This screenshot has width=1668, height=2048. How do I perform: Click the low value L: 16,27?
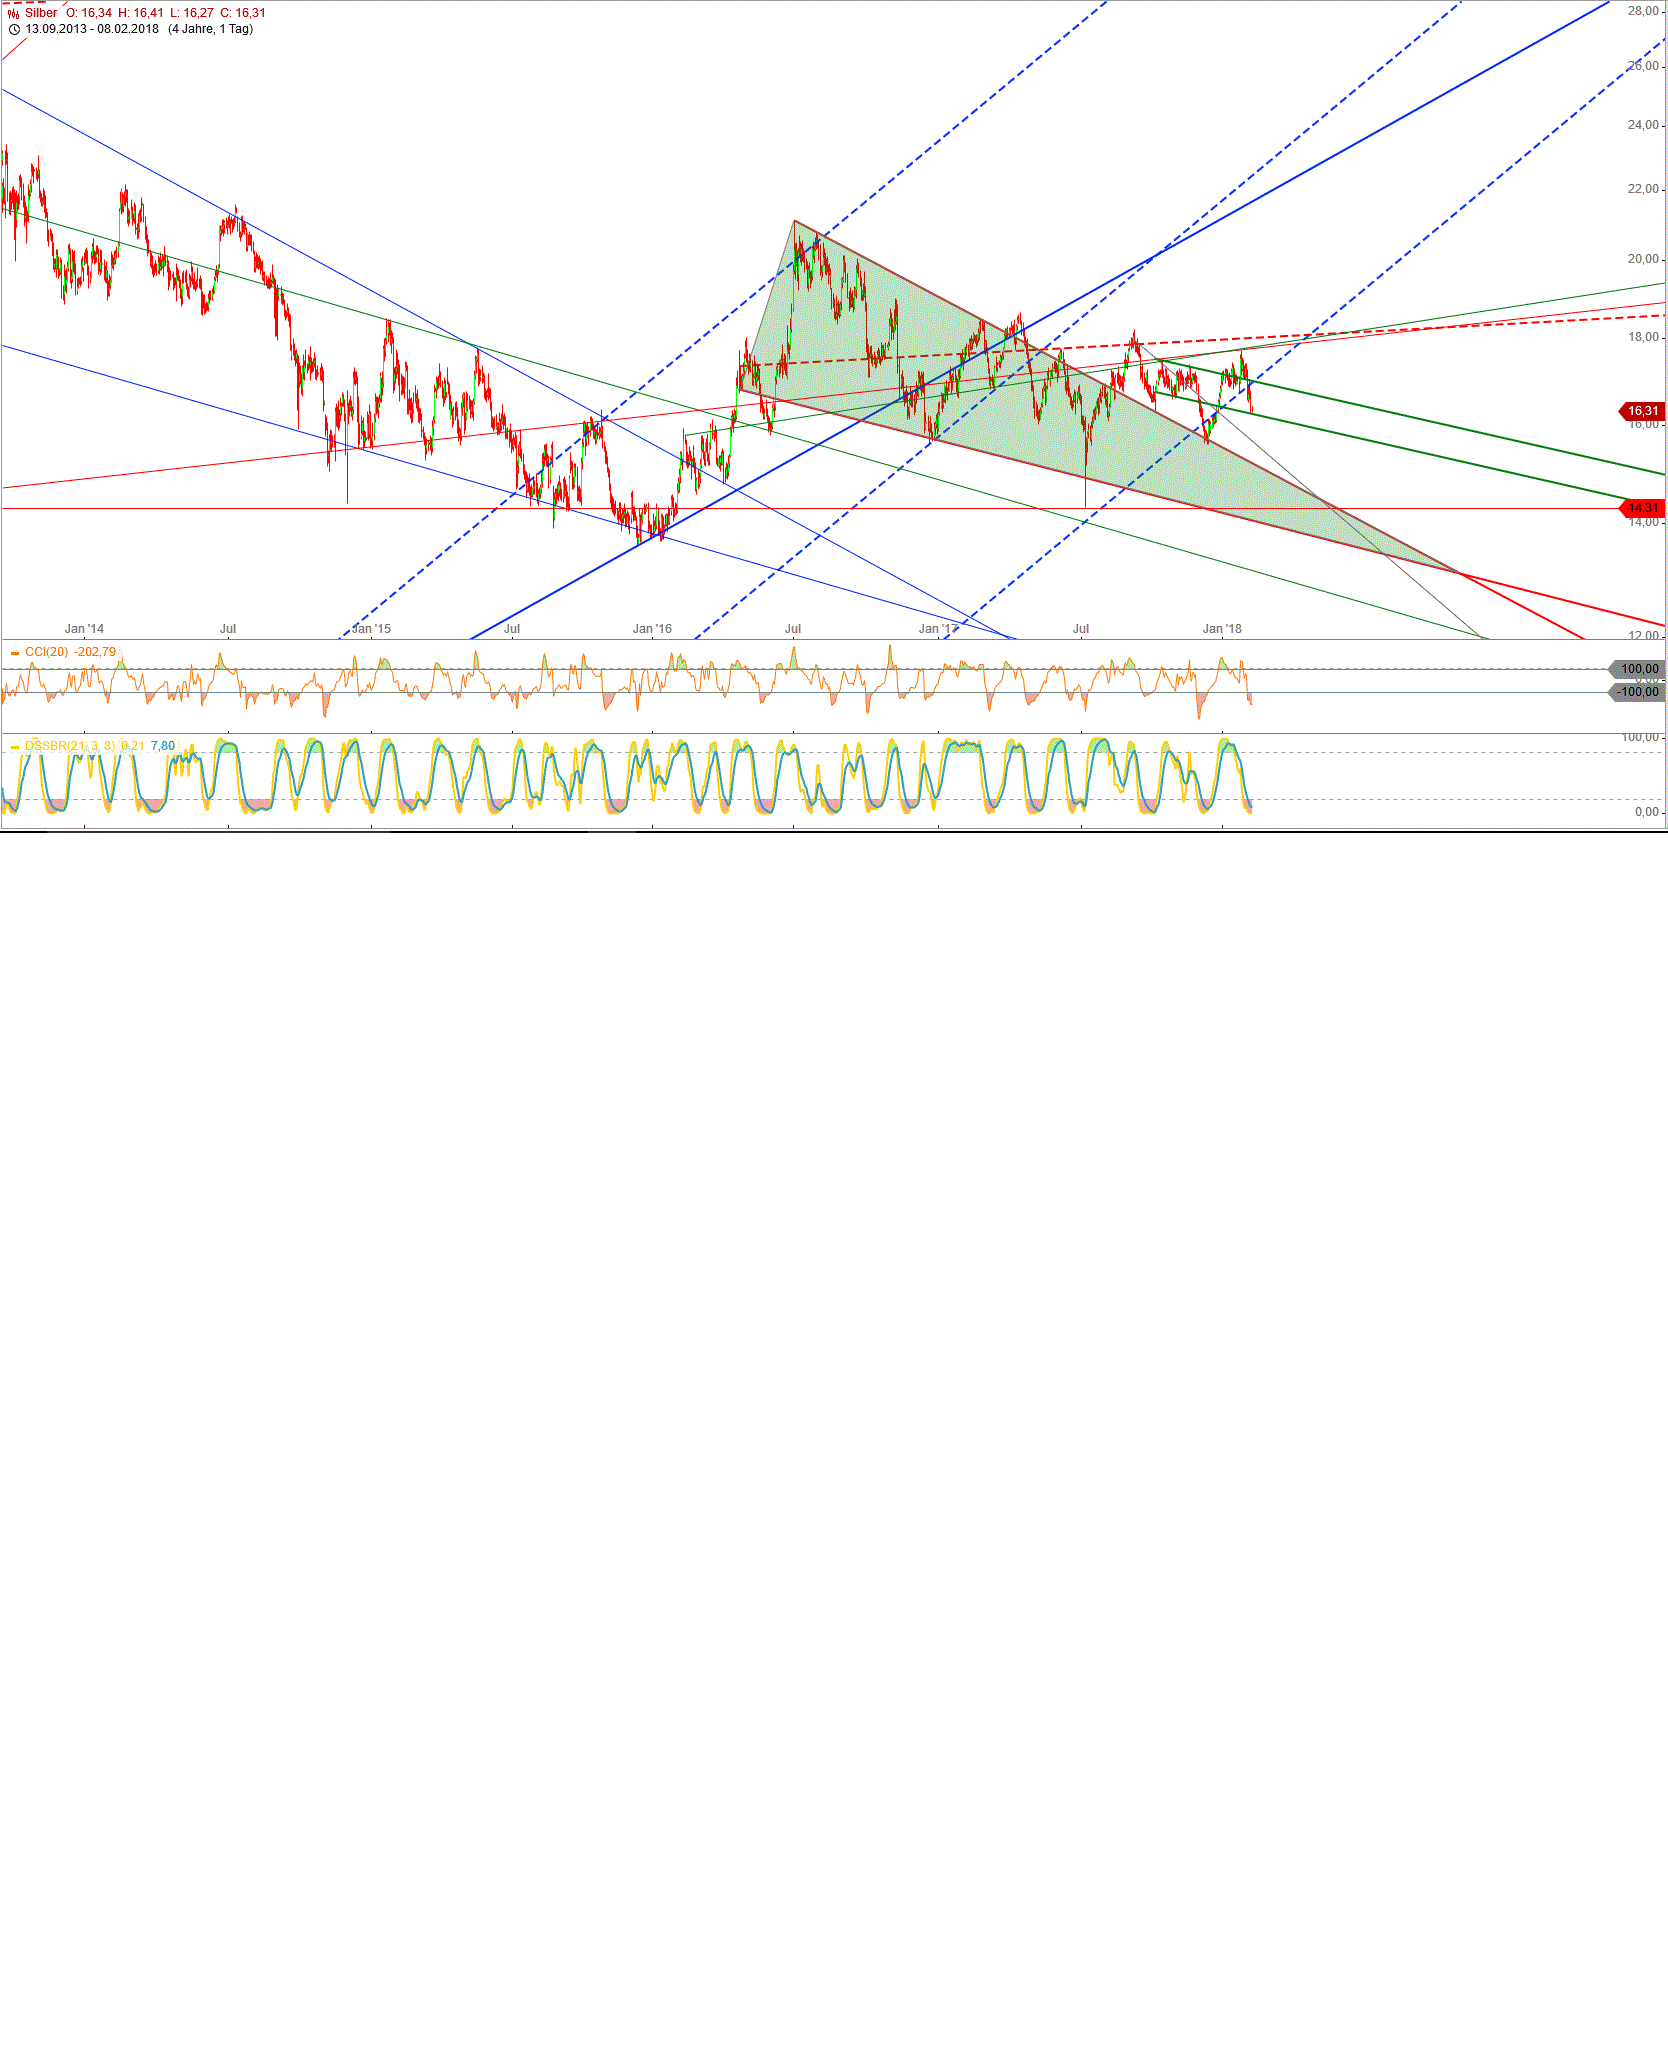pyautogui.click(x=192, y=13)
